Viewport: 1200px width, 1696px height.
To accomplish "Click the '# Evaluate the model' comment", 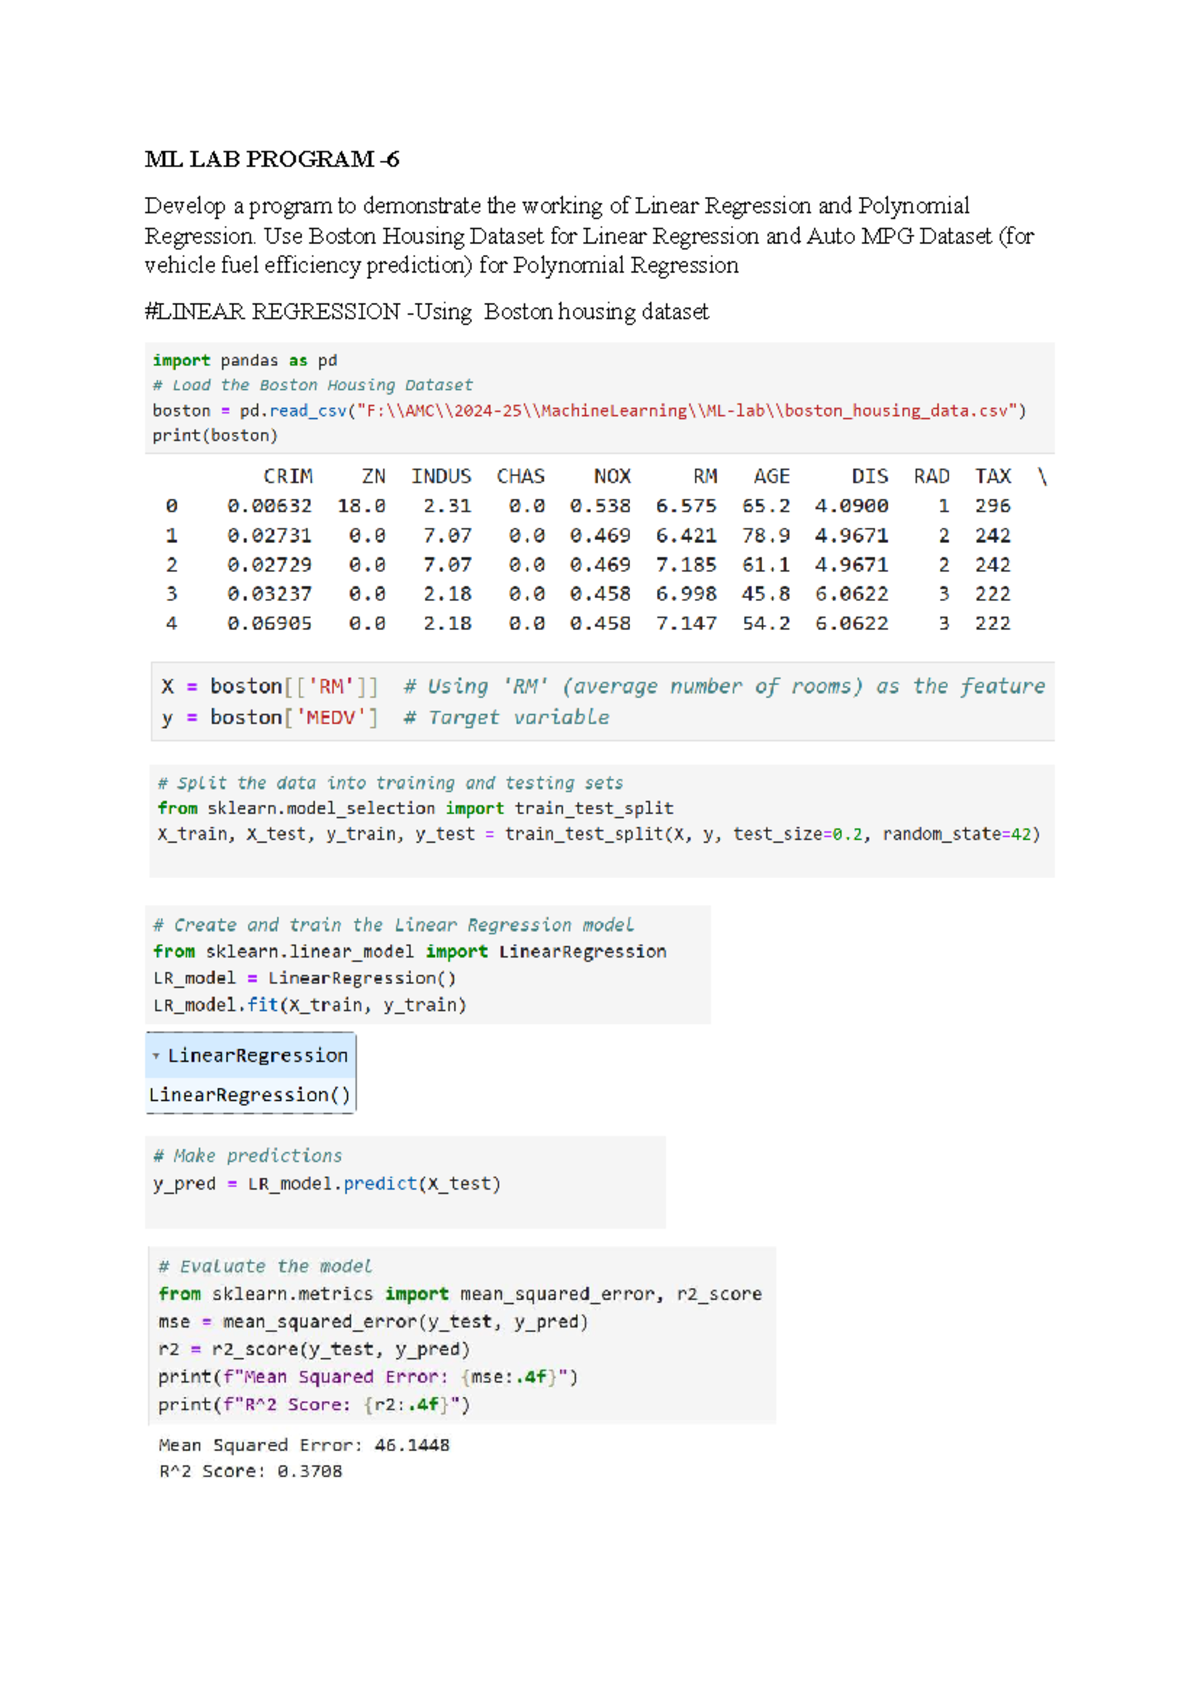I will click(265, 1267).
